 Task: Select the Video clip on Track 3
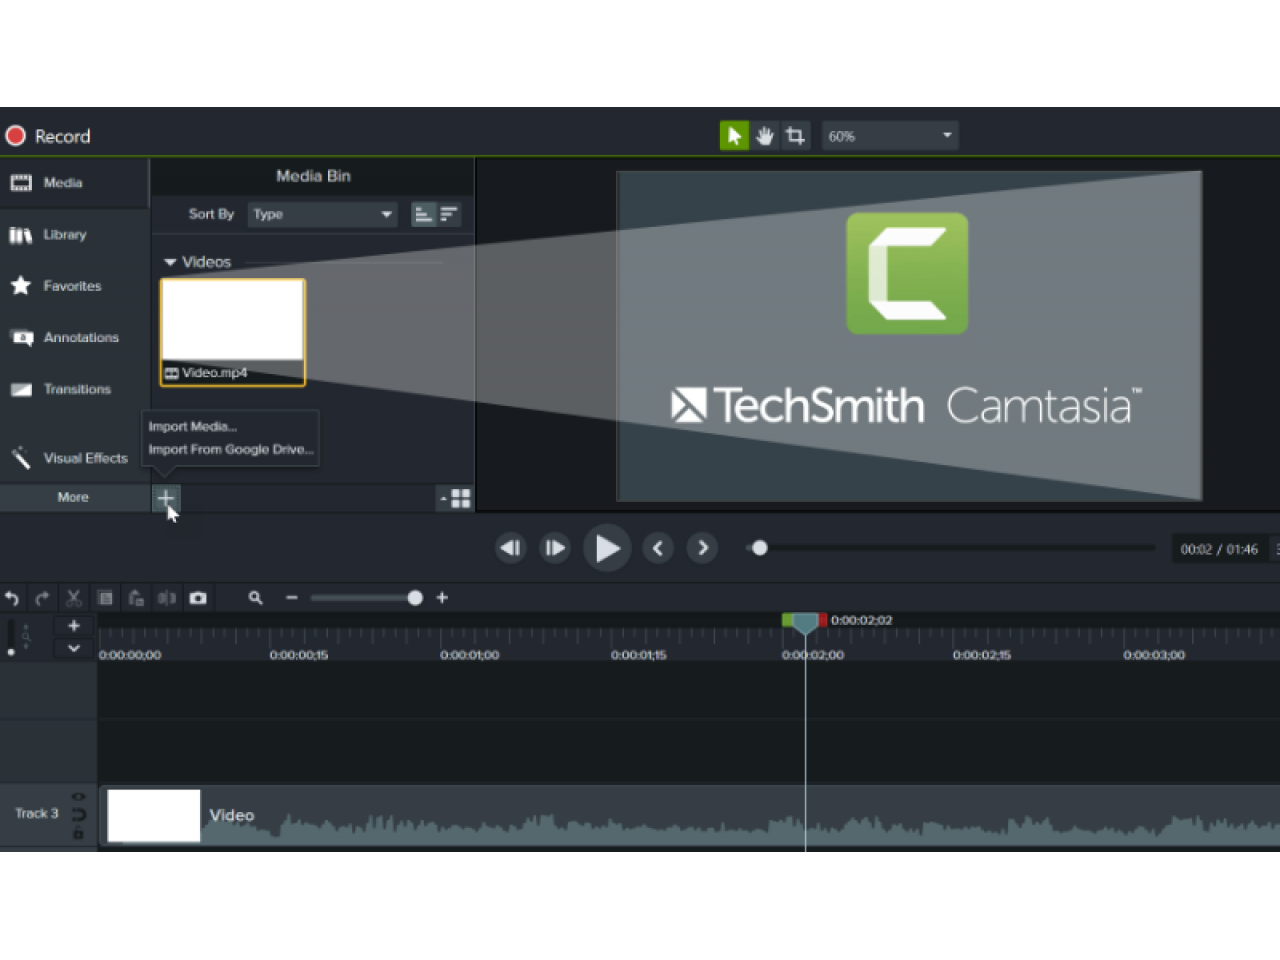point(689,816)
